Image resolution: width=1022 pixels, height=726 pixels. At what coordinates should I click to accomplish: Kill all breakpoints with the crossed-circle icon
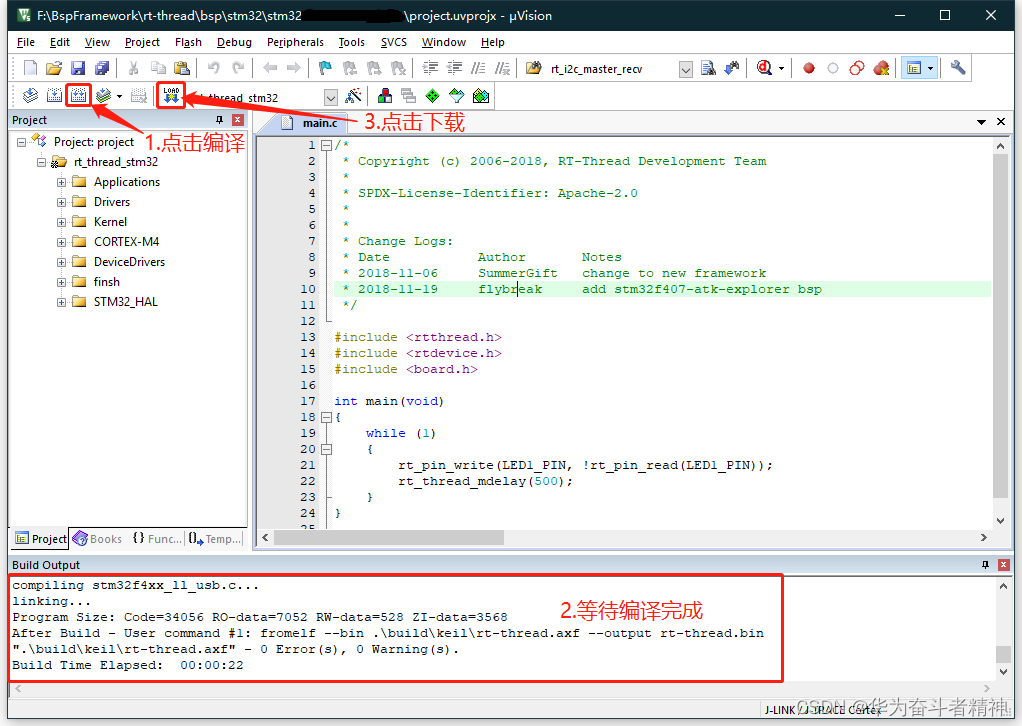[882, 68]
